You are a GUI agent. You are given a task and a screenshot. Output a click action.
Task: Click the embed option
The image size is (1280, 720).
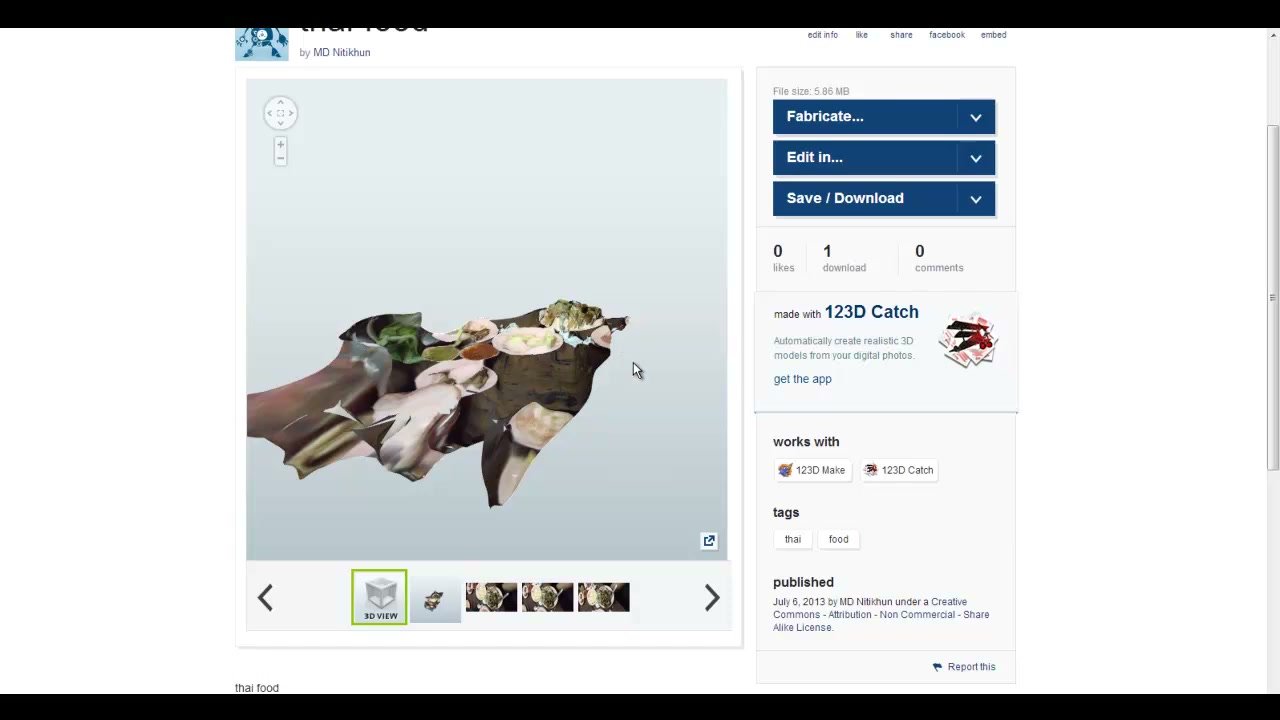point(993,35)
